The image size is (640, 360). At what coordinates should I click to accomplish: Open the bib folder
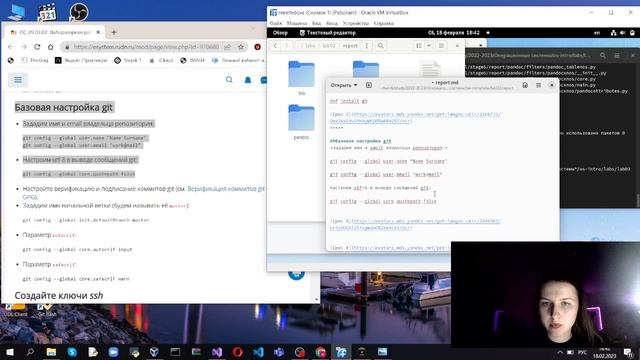point(301,78)
